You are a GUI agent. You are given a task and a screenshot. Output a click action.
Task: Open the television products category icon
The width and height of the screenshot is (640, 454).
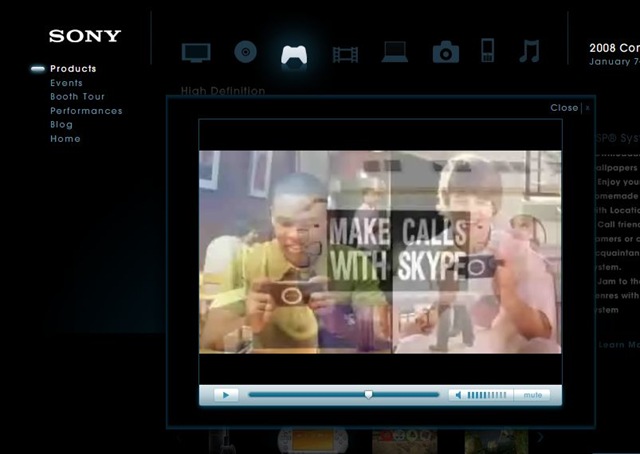point(196,52)
